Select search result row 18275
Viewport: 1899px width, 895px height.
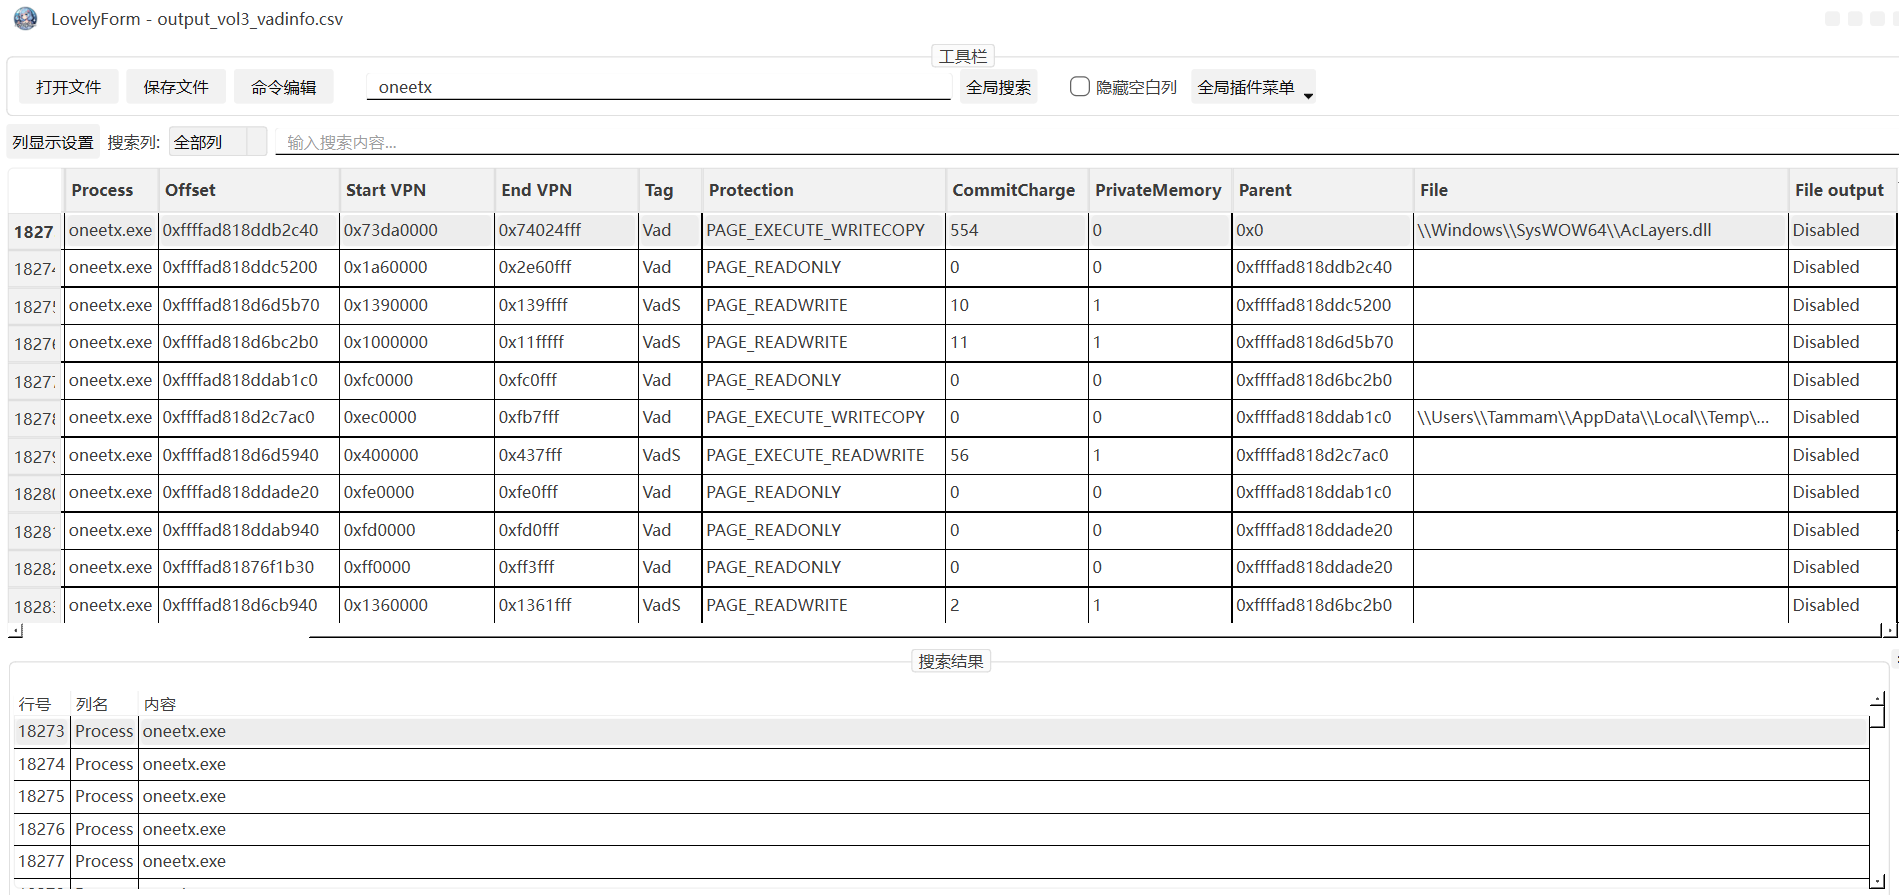[x=941, y=796]
